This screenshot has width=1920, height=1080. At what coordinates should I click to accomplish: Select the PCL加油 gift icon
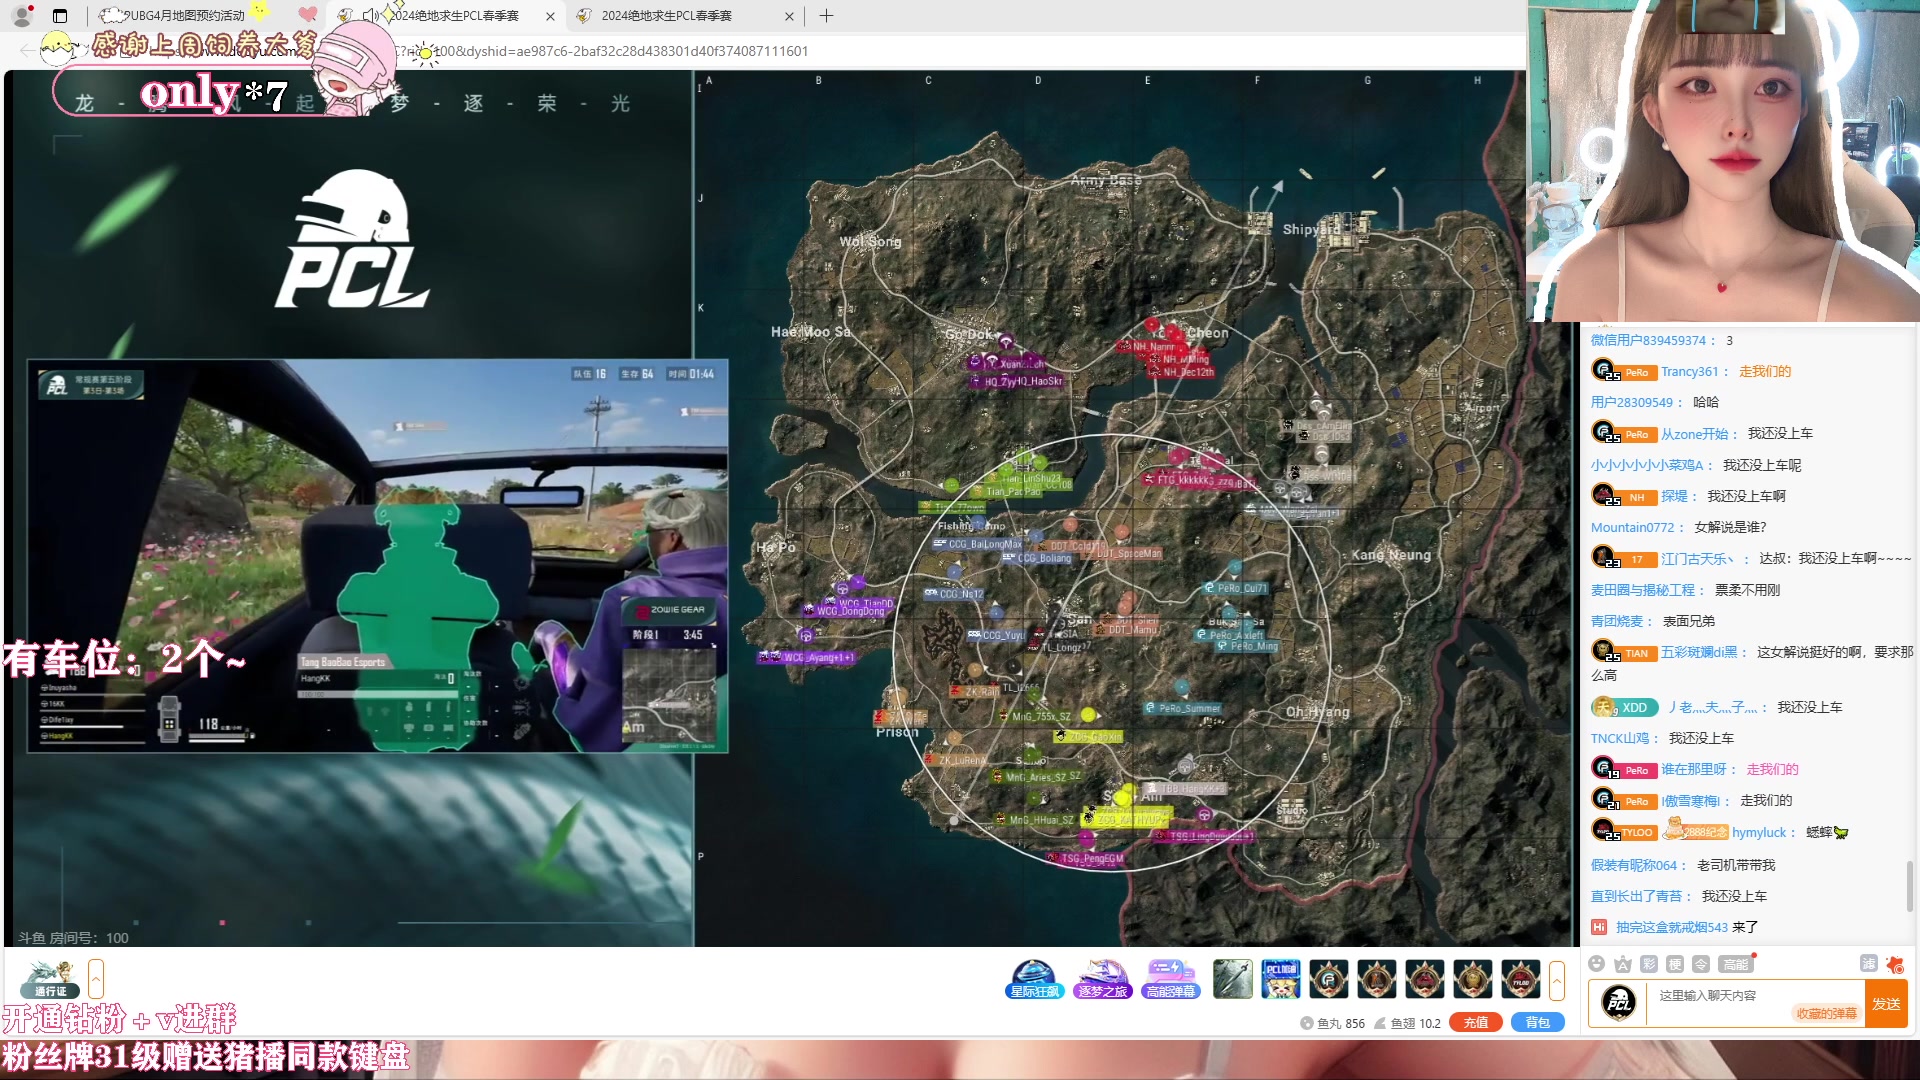coord(1280,979)
